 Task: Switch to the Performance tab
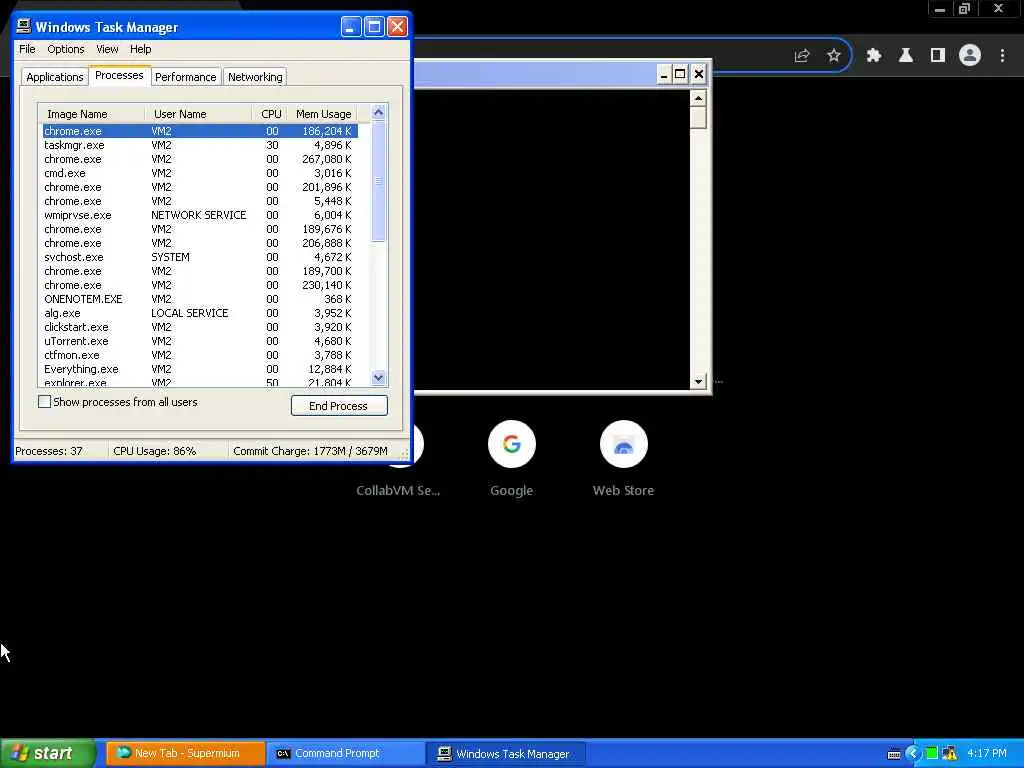coord(185,77)
